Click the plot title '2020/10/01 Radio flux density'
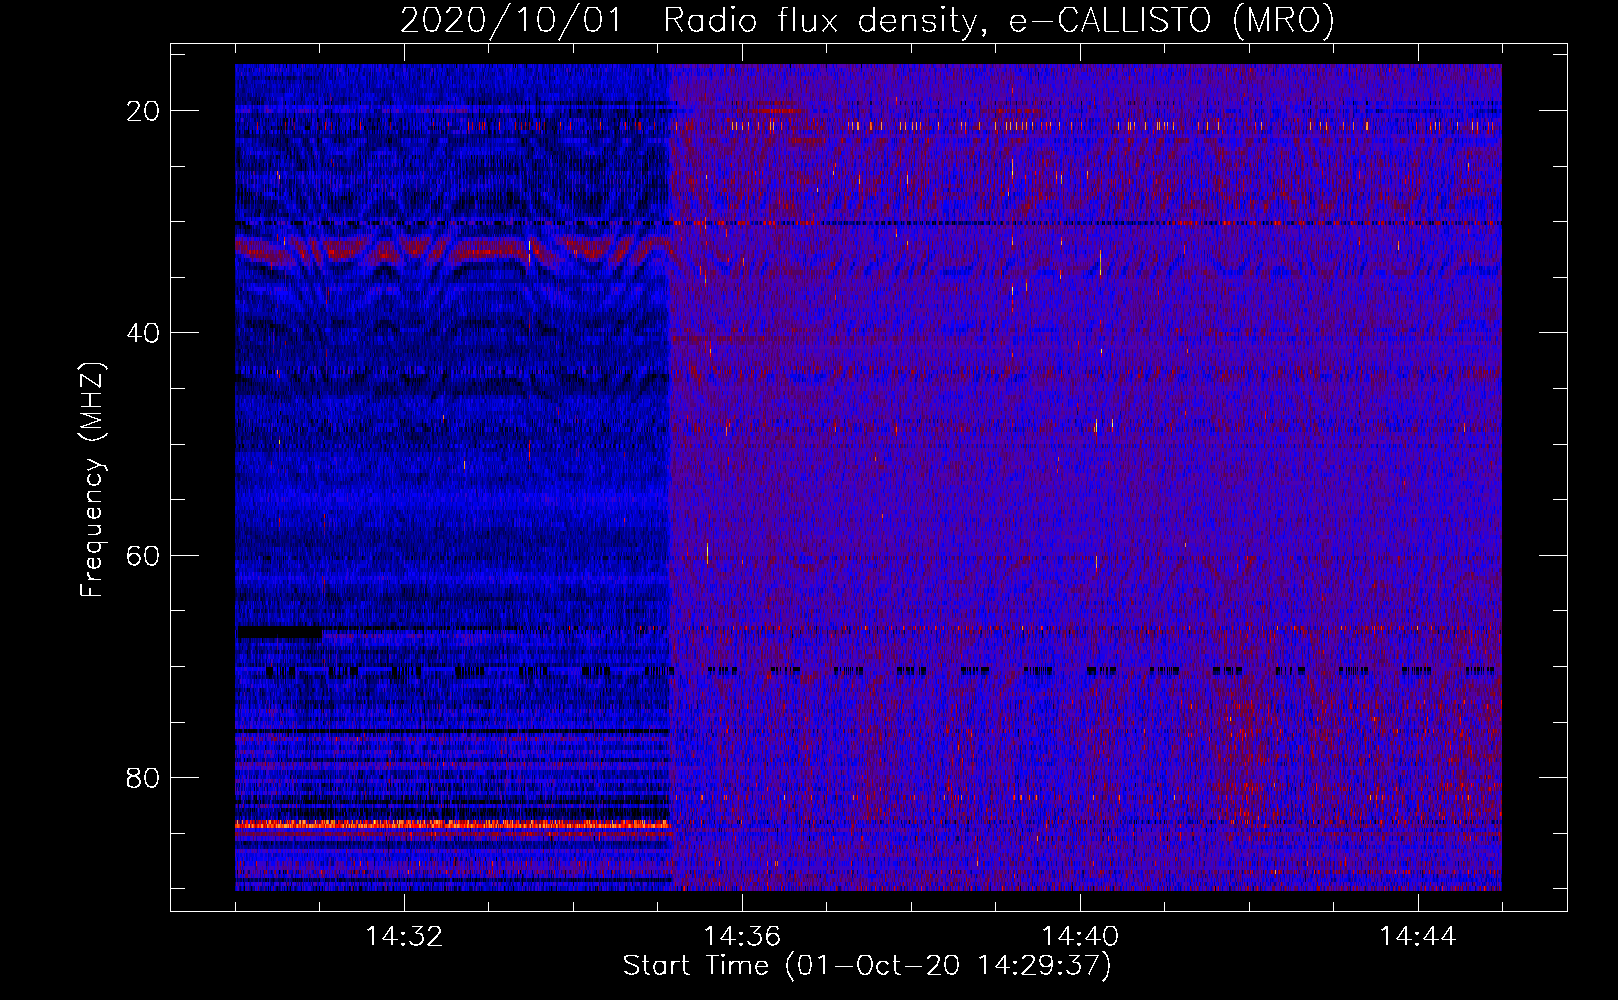This screenshot has height=1000, width=1618. click(688, 20)
